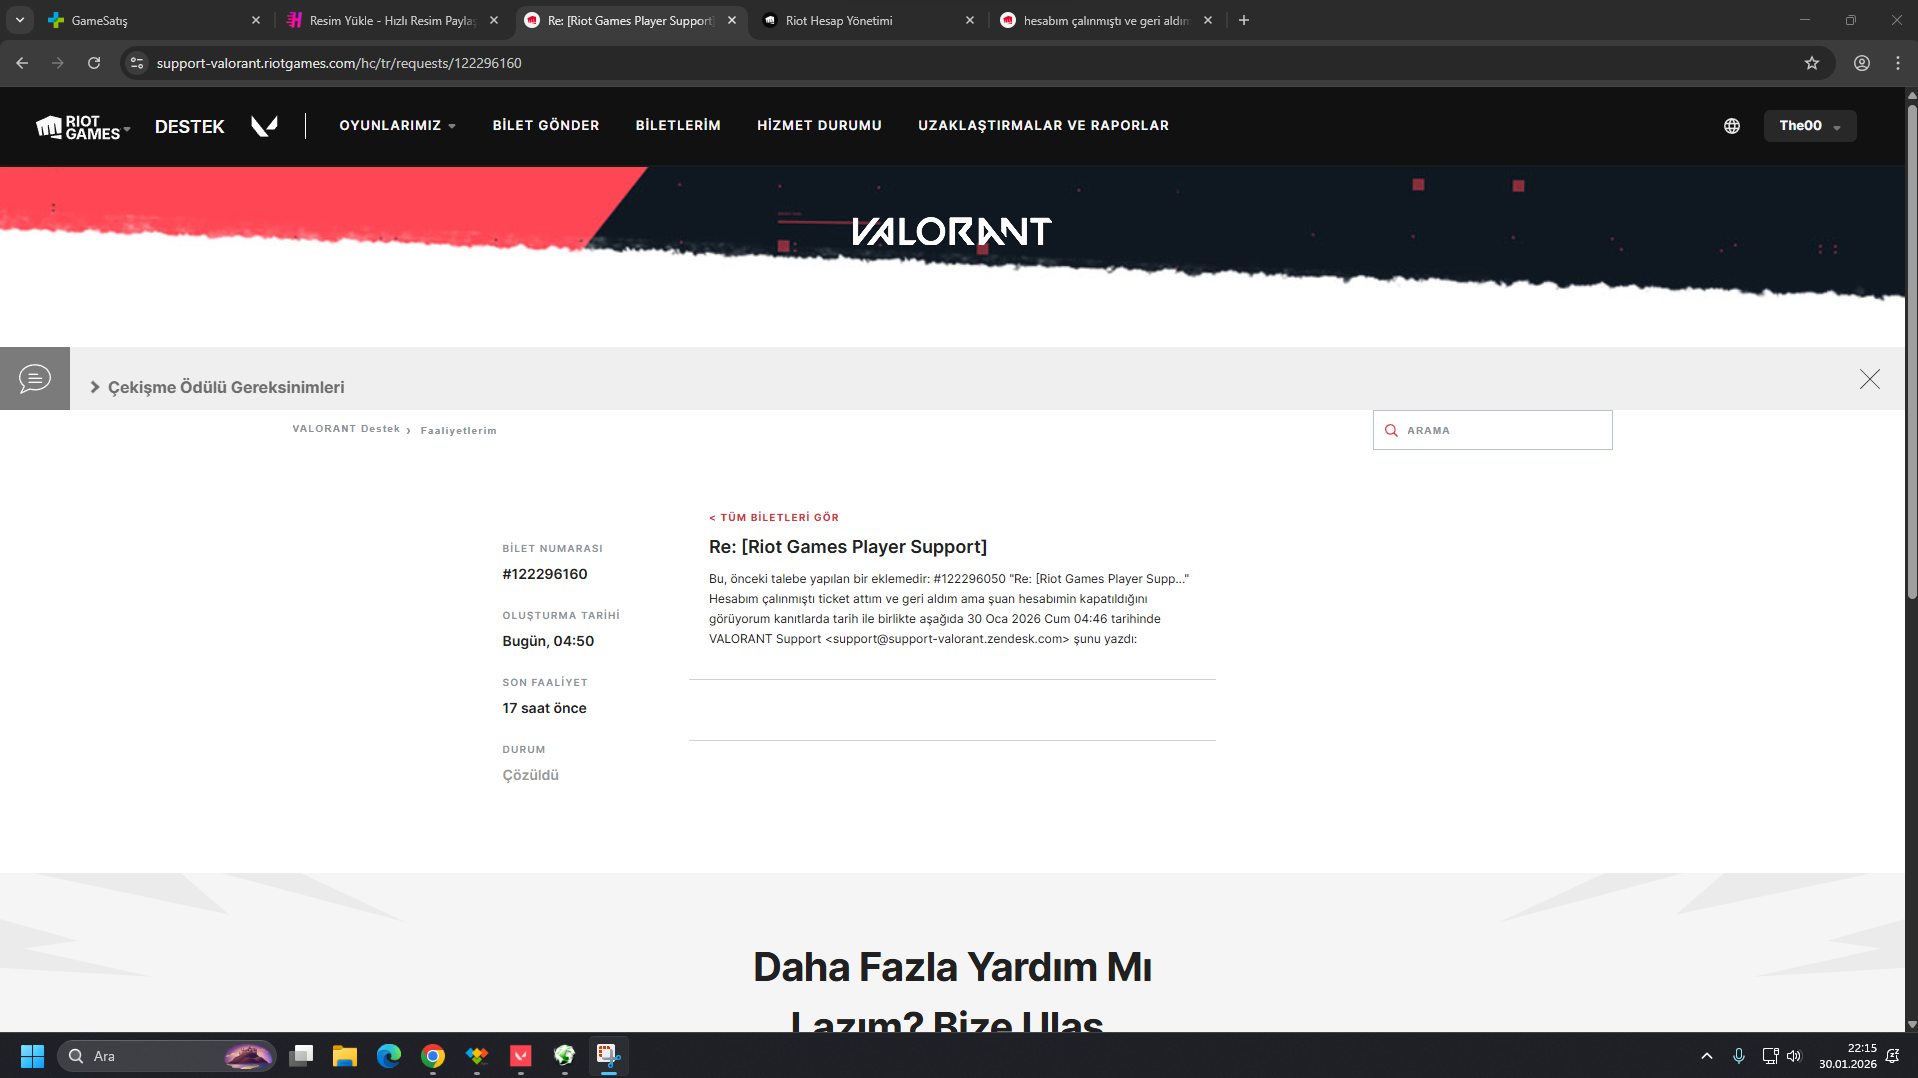1918x1078 pixels.
Task: Click the browser address bar URL
Action: click(x=339, y=63)
